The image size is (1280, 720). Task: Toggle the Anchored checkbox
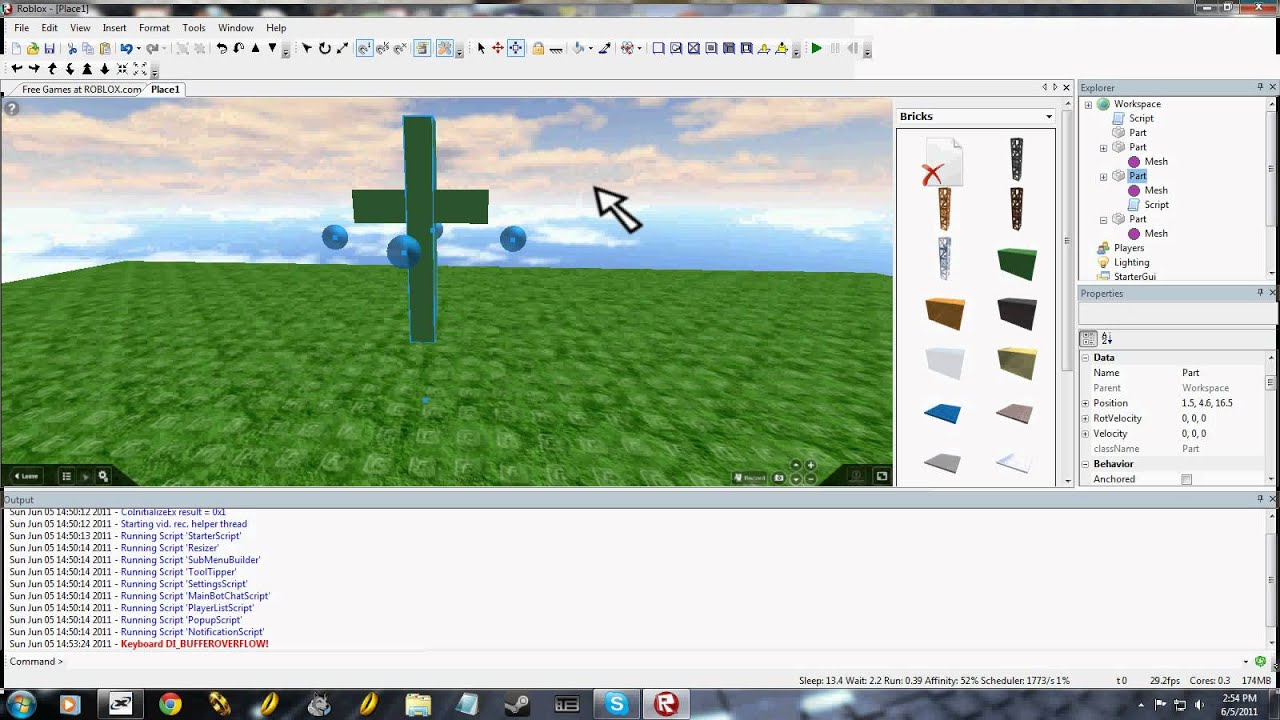tap(1187, 479)
